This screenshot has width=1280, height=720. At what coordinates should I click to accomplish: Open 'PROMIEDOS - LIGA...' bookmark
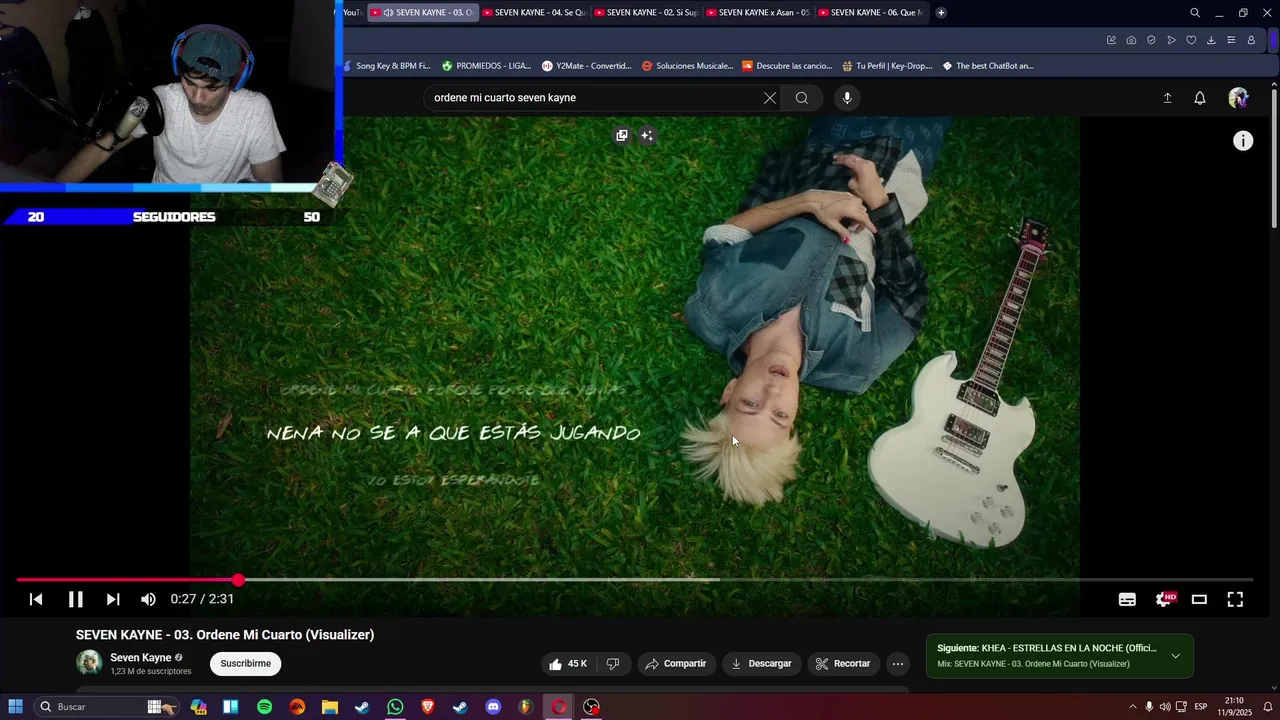(486, 66)
